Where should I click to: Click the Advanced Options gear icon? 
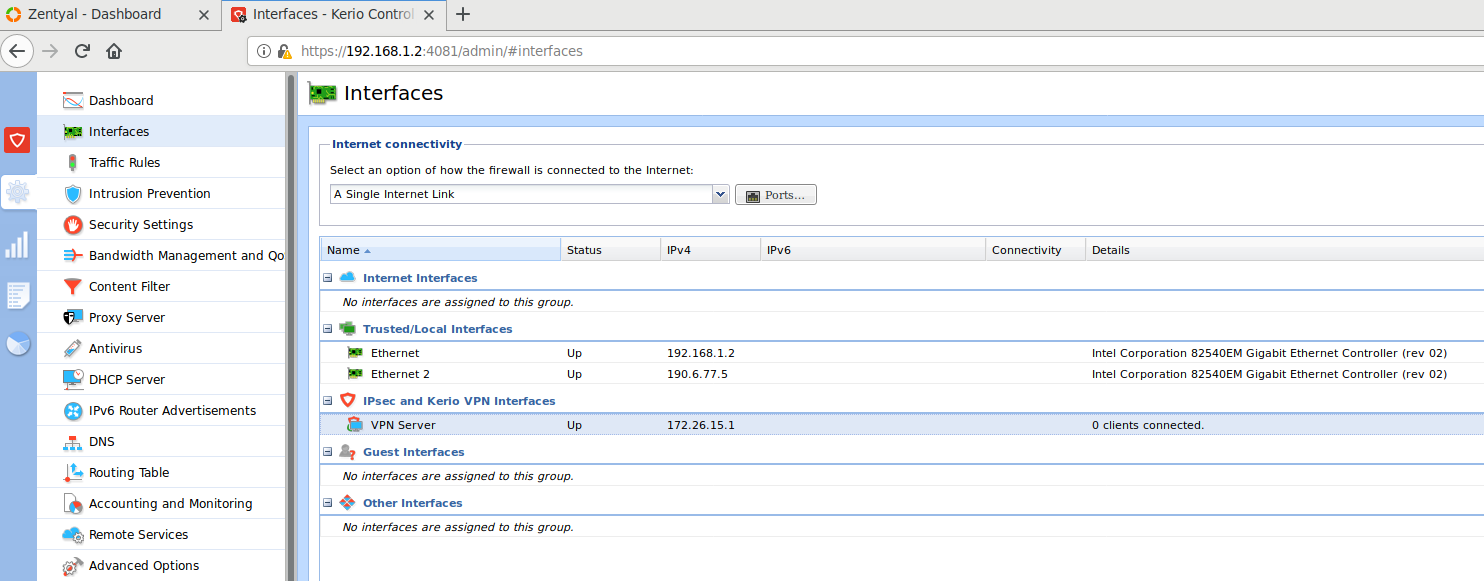coord(72,565)
